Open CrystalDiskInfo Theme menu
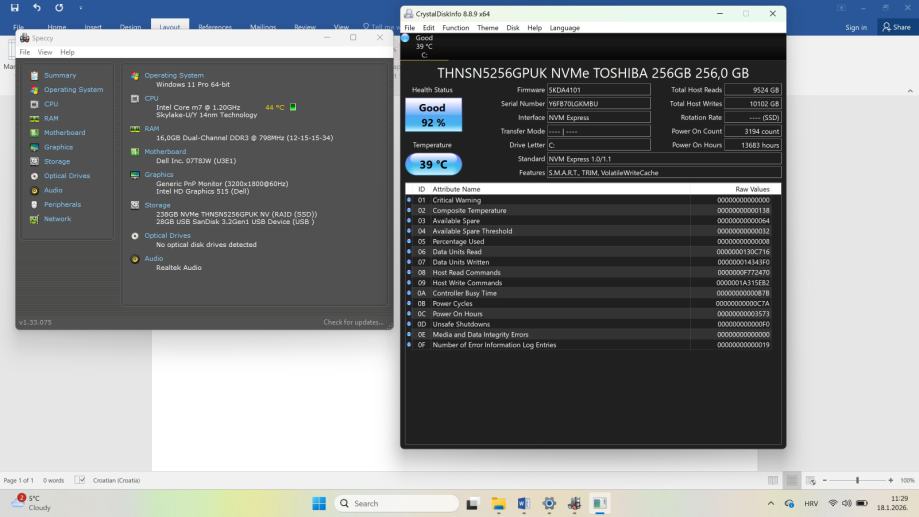919x517 pixels. pyautogui.click(x=488, y=28)
